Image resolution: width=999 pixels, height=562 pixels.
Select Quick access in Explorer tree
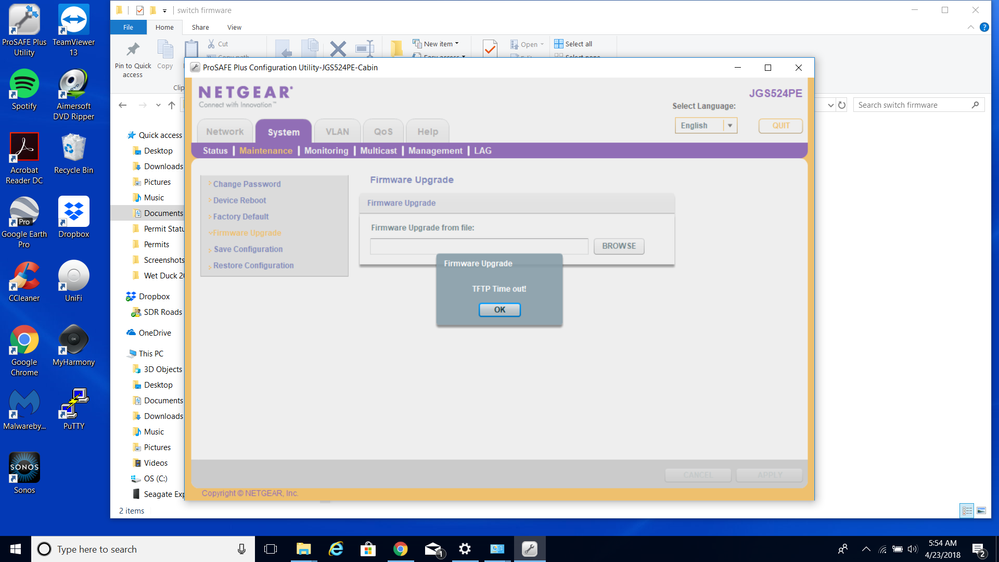pyautogui.click(x=155, y=135)
